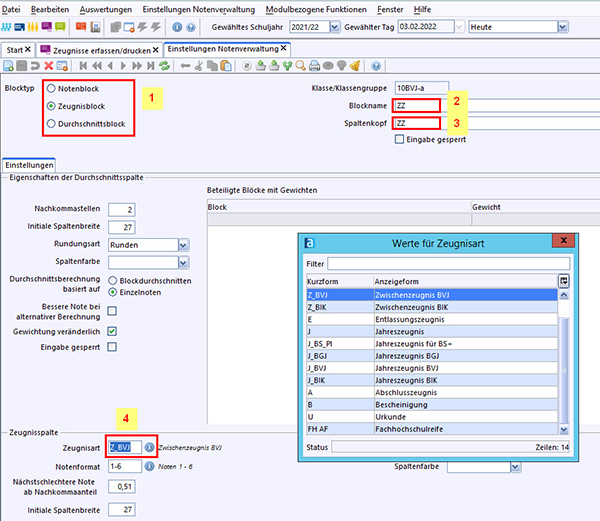
Task: Choose Einzelnoten radio option
Action: 112,292
